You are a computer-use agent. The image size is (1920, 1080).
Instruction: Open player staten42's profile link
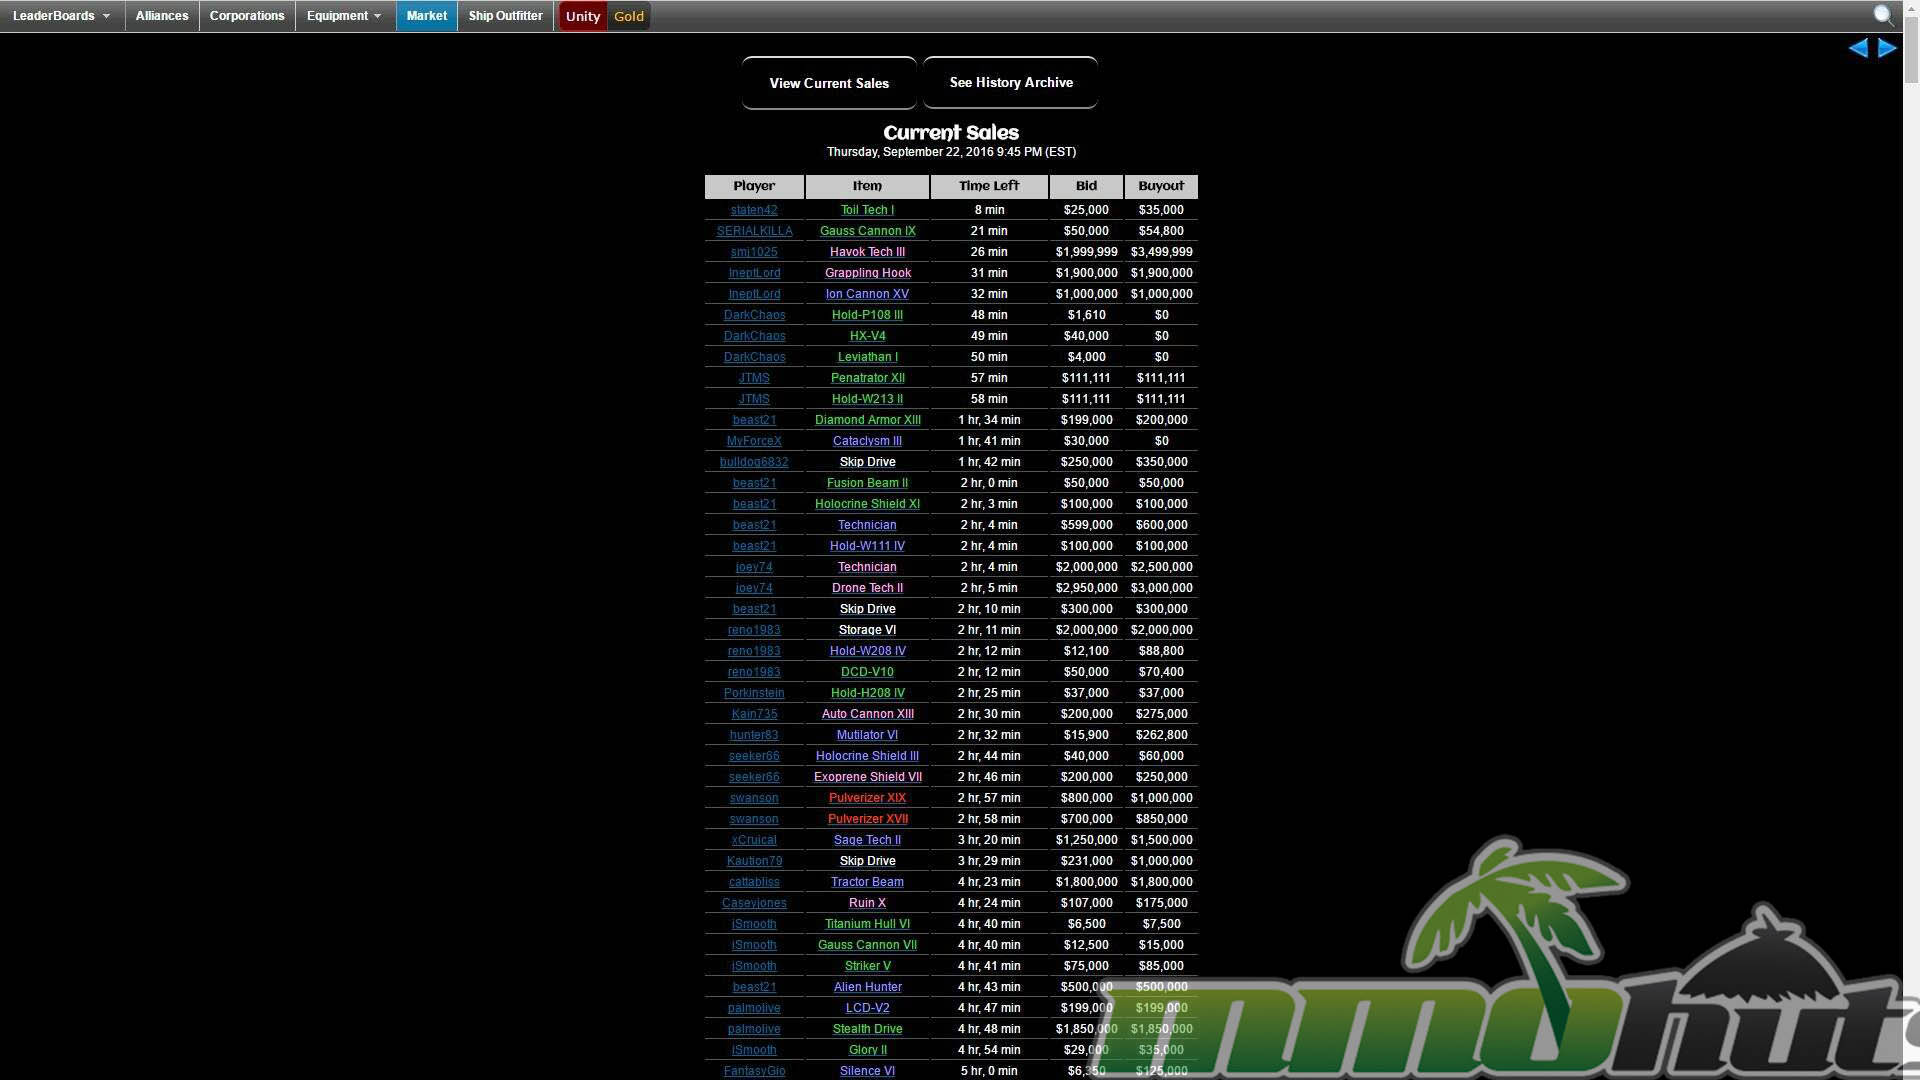[754, 210]
